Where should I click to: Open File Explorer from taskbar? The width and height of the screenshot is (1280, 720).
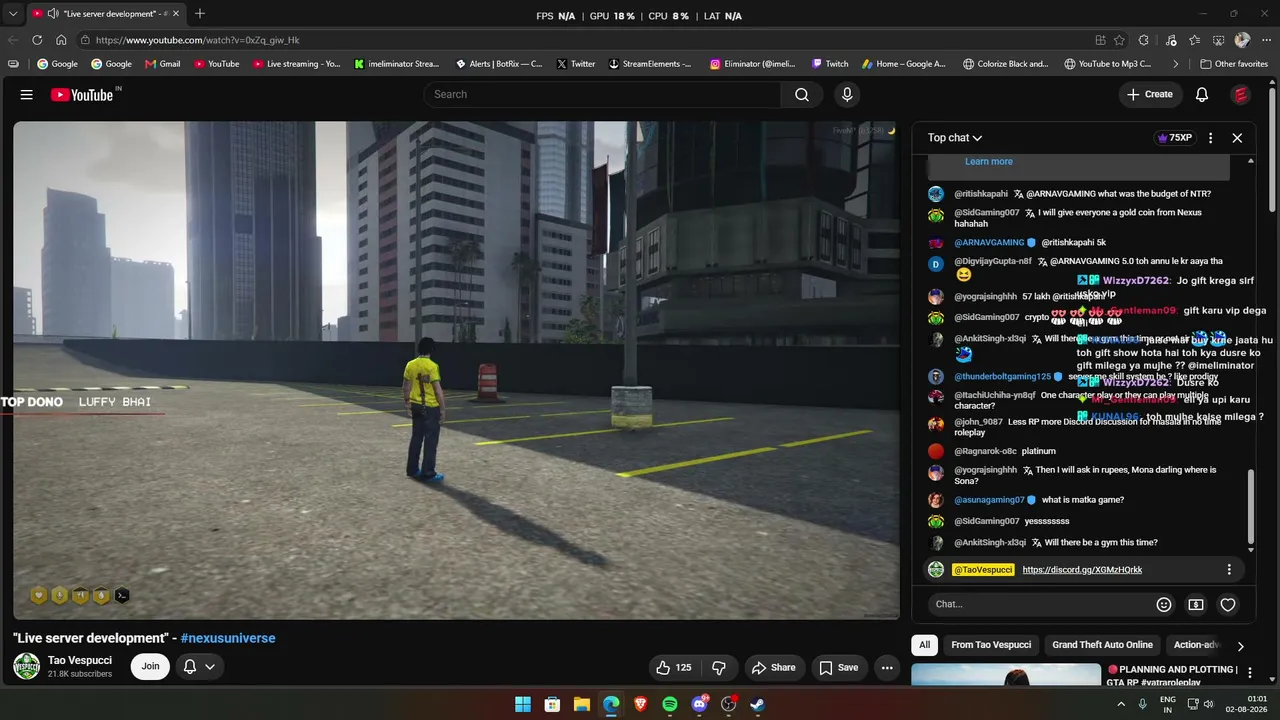pos(581,704)
